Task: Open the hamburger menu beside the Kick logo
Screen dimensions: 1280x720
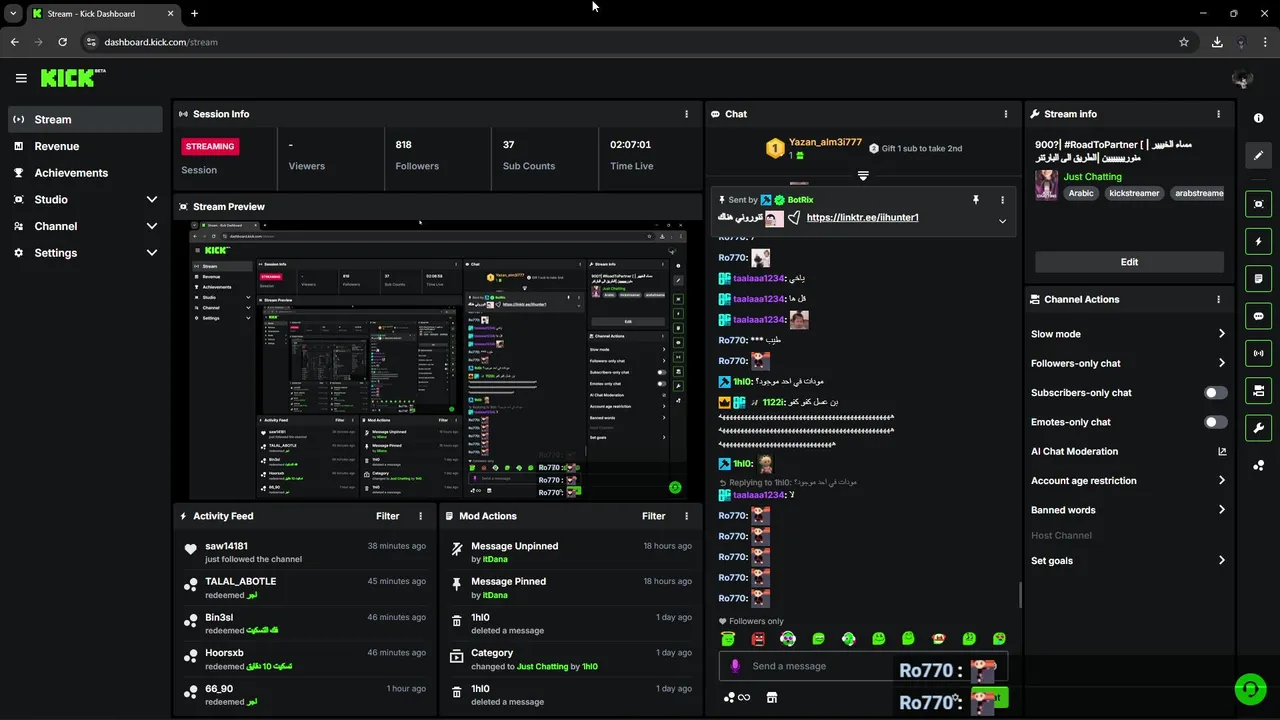Action: tap(21, 78)
